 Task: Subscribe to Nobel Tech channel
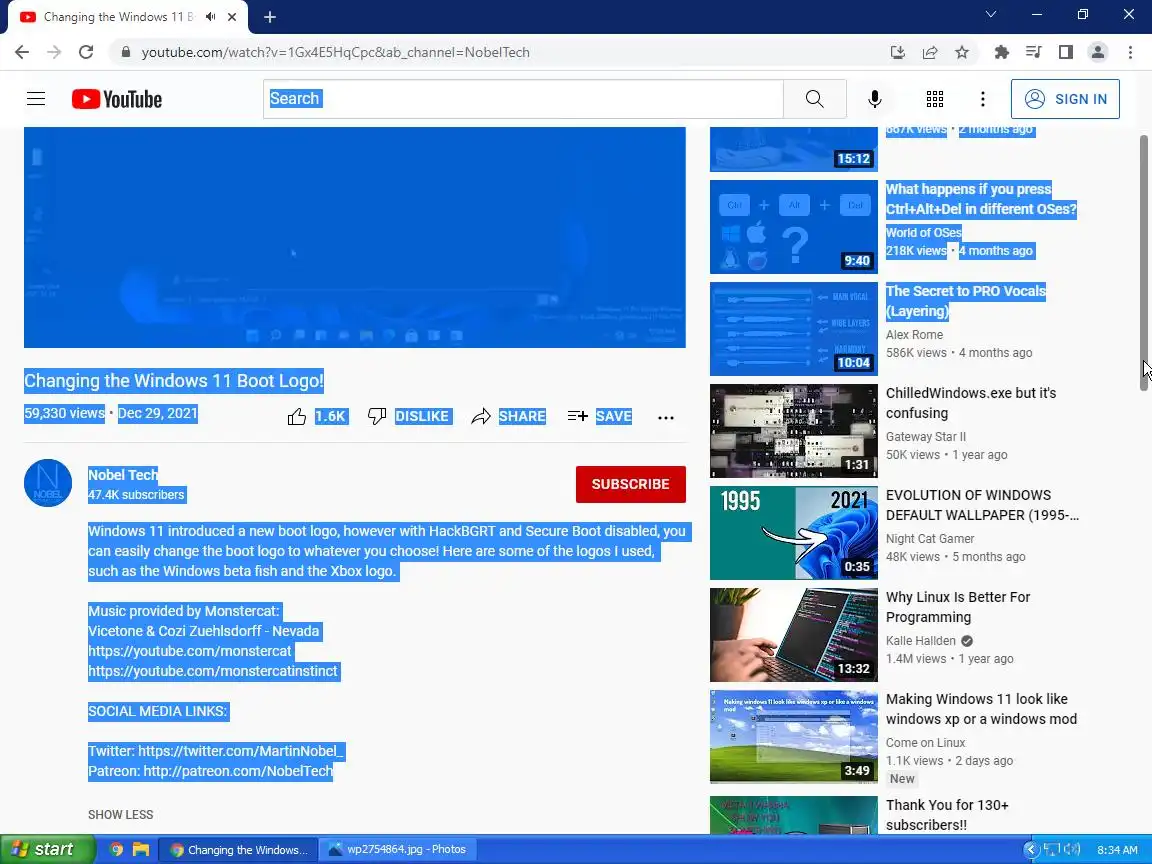tap(630, 484)
